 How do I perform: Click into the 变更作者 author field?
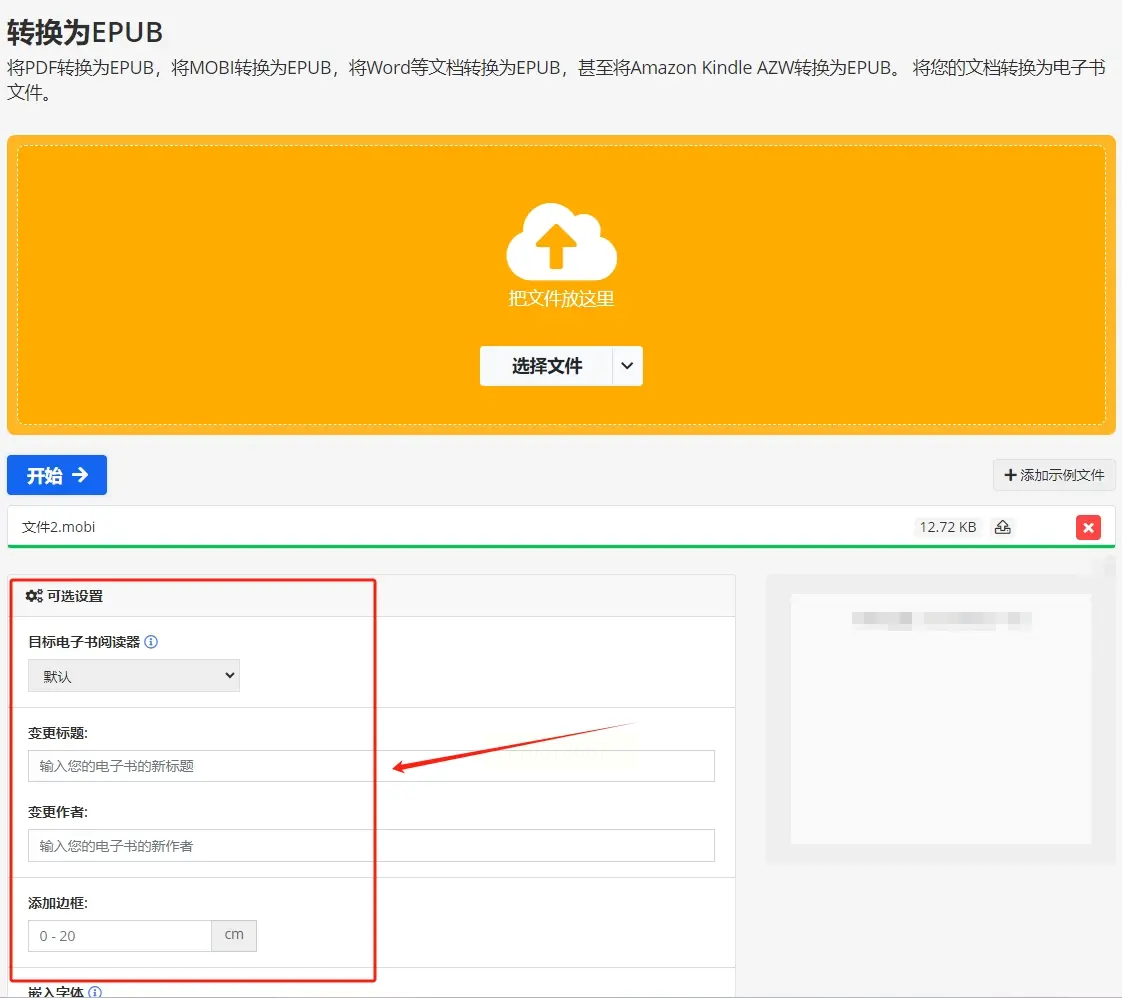[x=371, y=845]
